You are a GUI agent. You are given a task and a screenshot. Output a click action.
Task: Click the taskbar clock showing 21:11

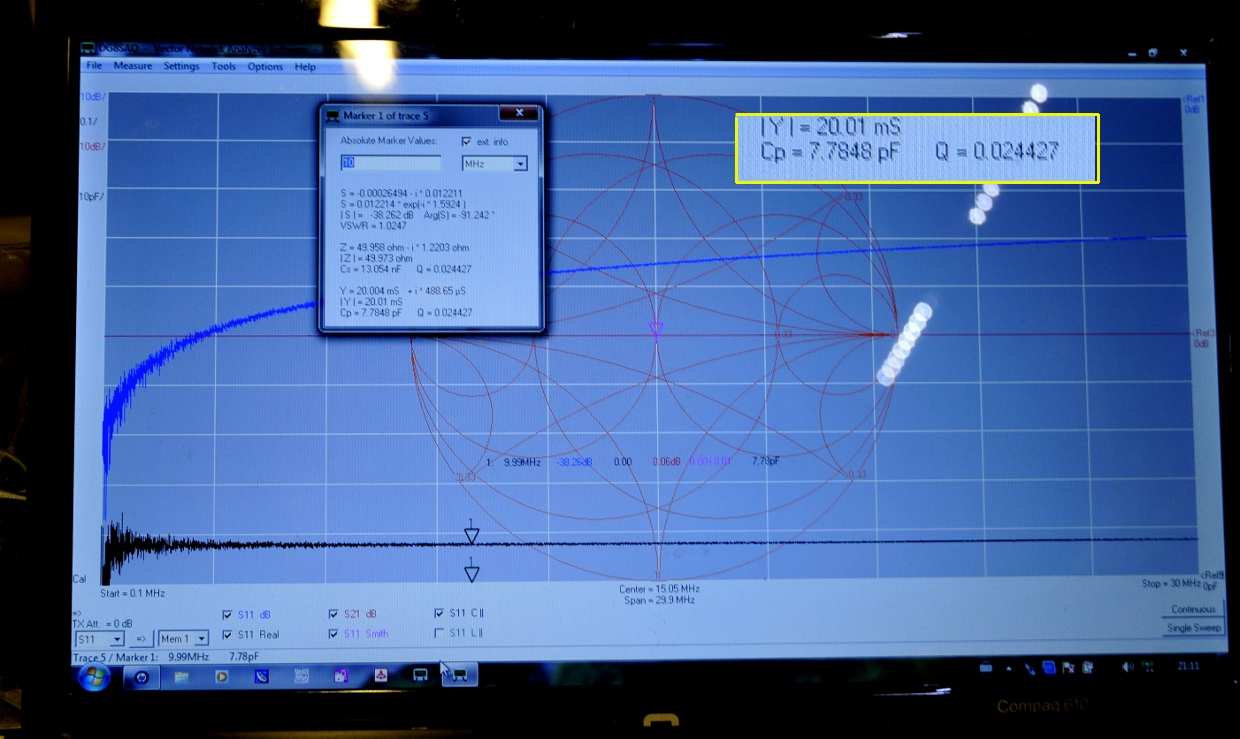click(x=1187, y=666)
